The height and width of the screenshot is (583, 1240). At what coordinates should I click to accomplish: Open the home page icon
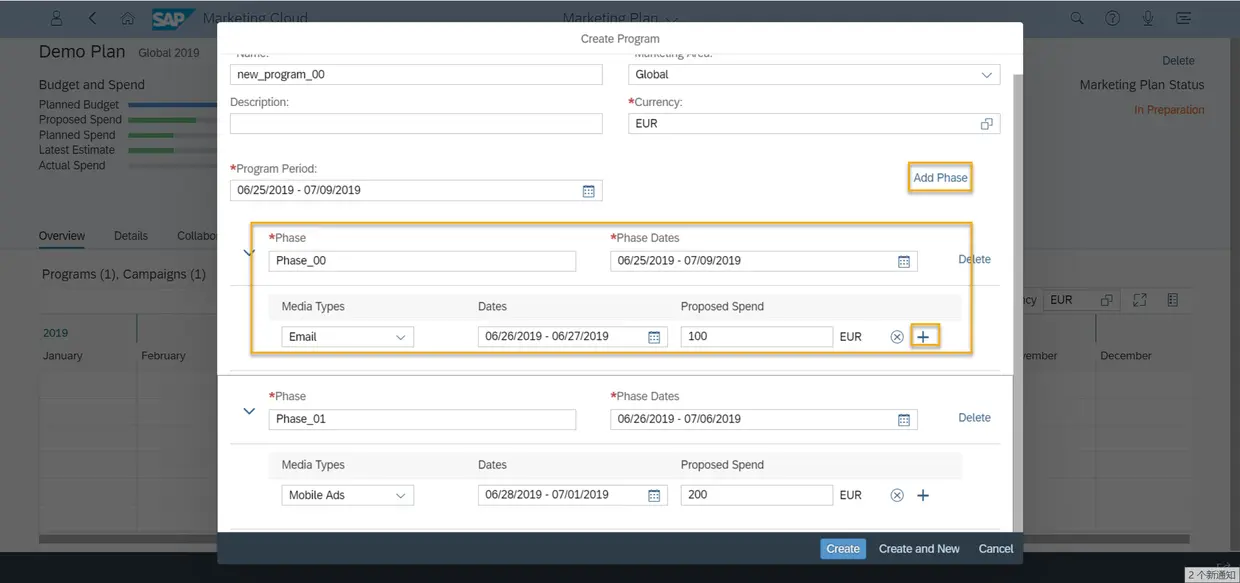point(127,18)
